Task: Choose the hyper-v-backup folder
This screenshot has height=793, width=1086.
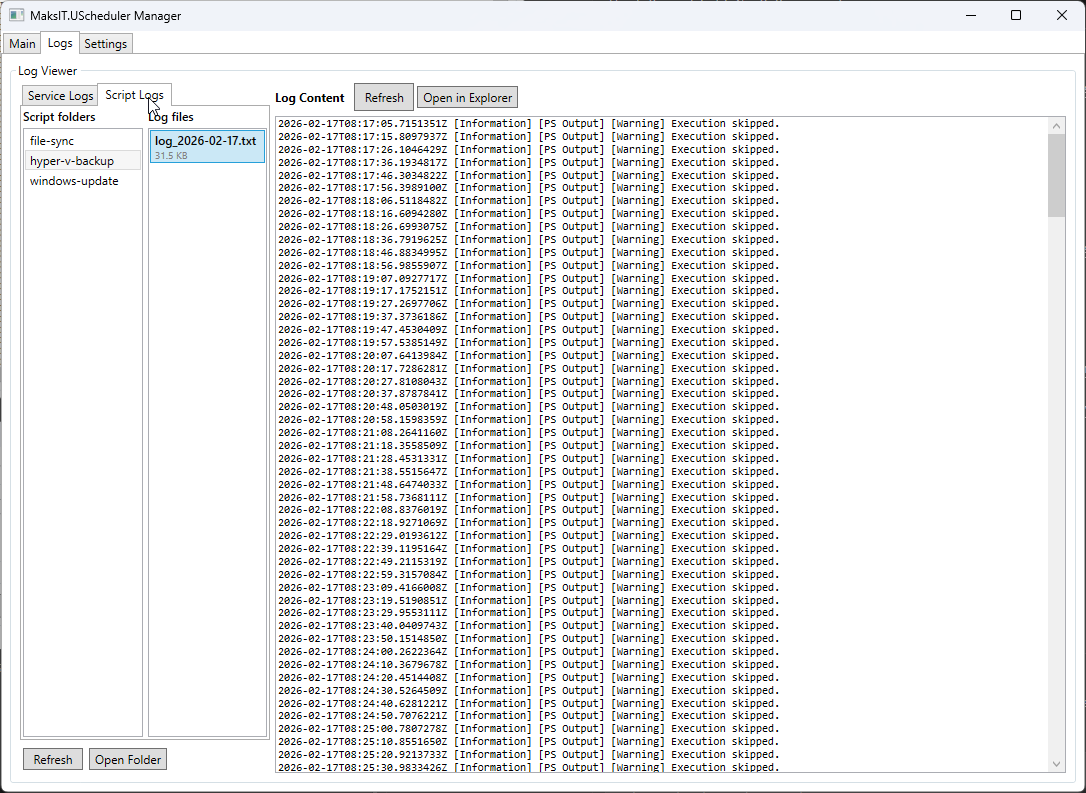Action: point(72,161)
